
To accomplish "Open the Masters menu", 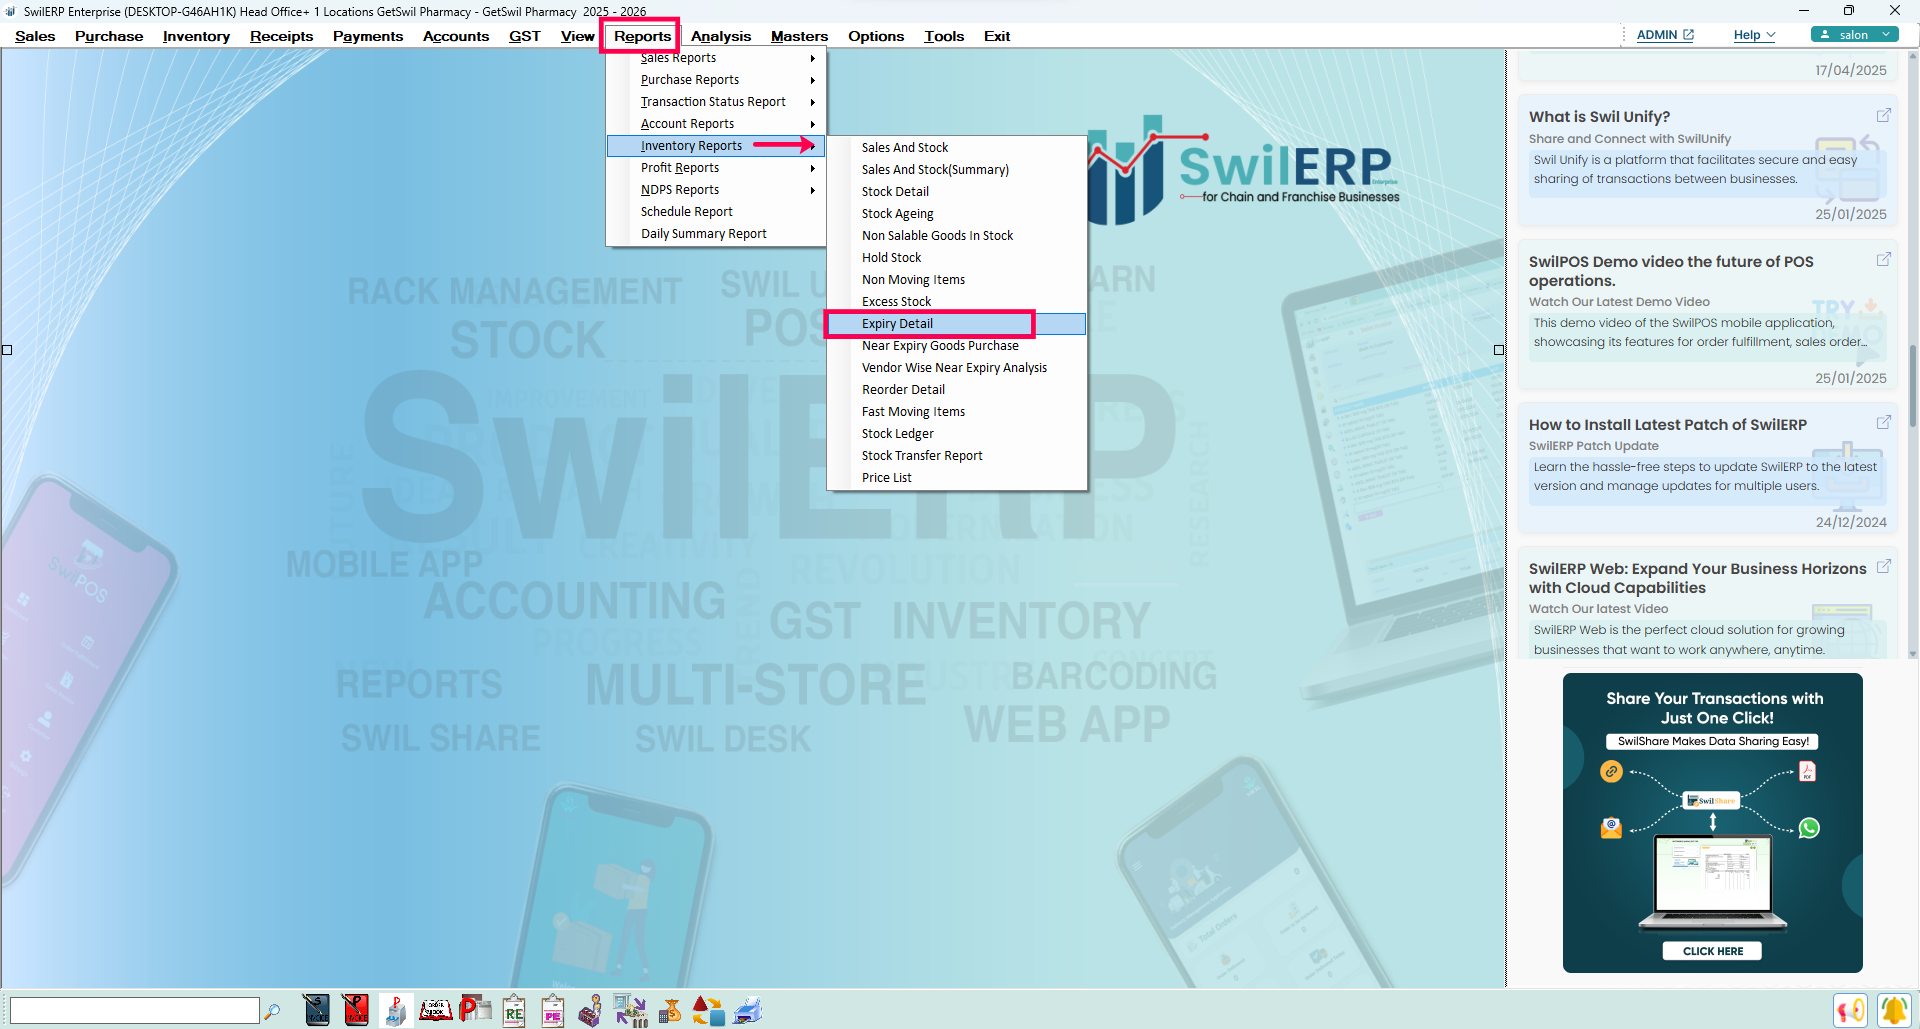I will click(799, 36).
